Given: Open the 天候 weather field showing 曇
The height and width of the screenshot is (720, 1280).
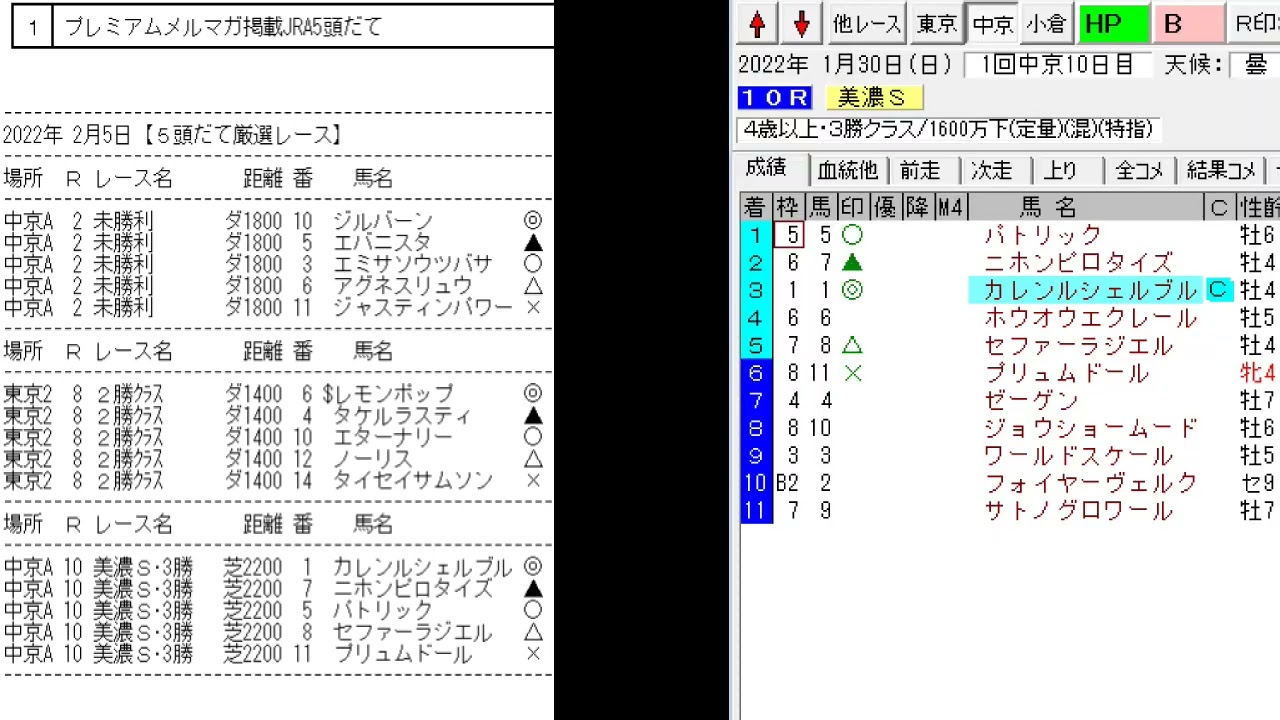Looking at the screenshot, I should [x=1254, y=65].
